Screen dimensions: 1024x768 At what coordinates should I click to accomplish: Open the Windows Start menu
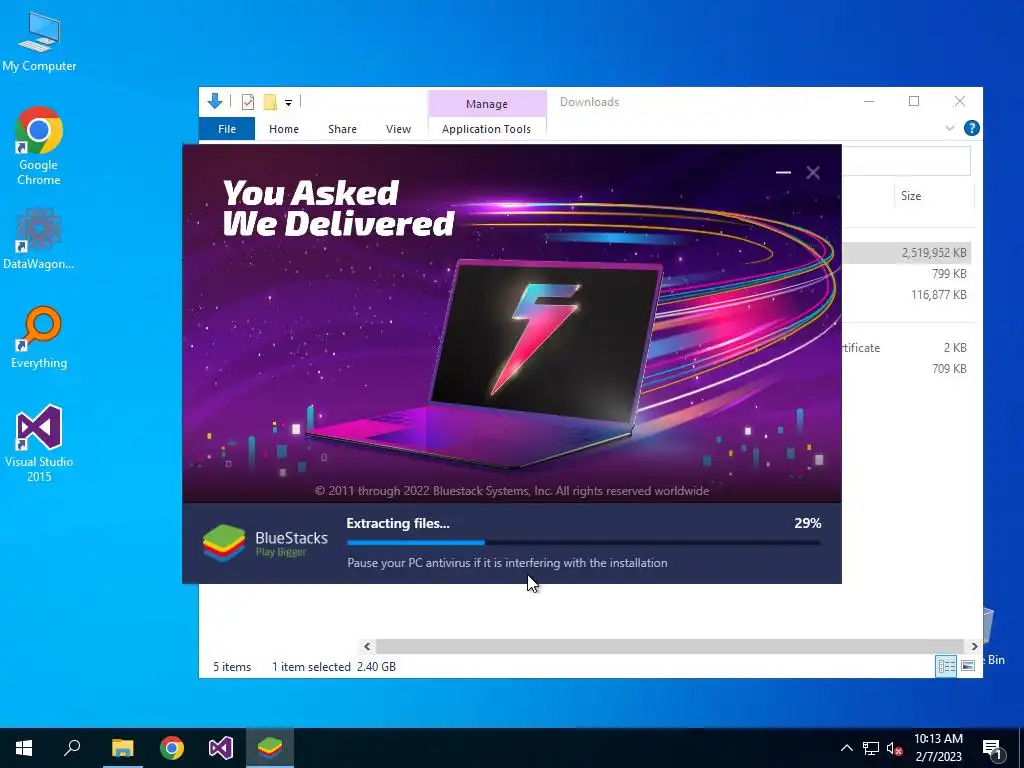click(x=24, y=748)
